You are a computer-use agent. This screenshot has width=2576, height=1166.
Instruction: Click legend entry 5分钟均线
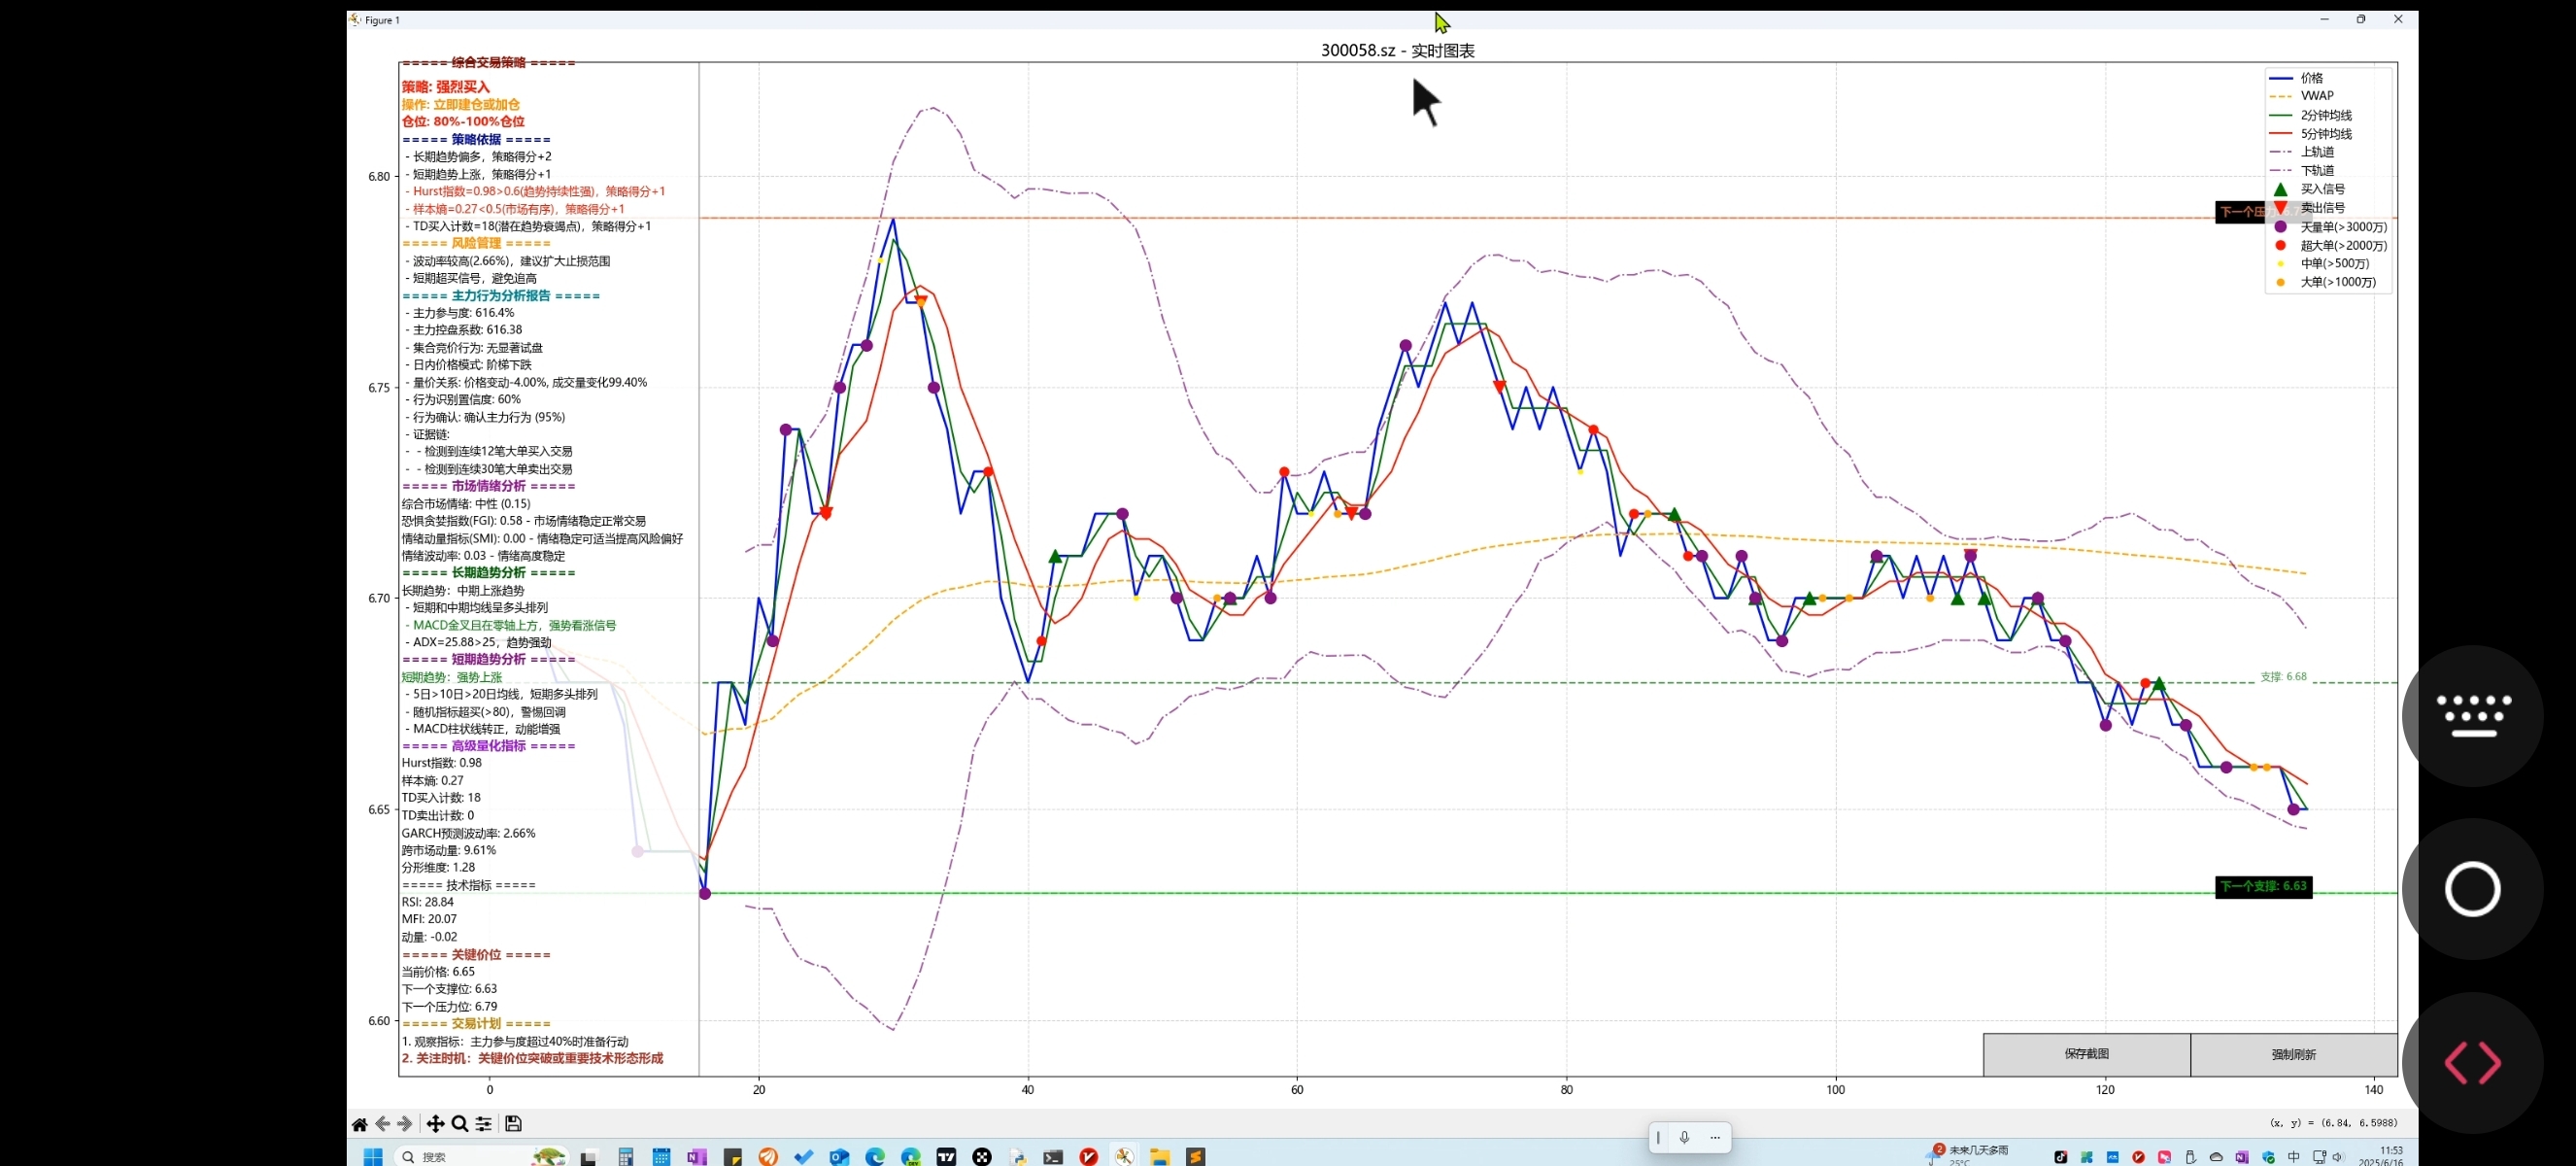(2325, 134)
